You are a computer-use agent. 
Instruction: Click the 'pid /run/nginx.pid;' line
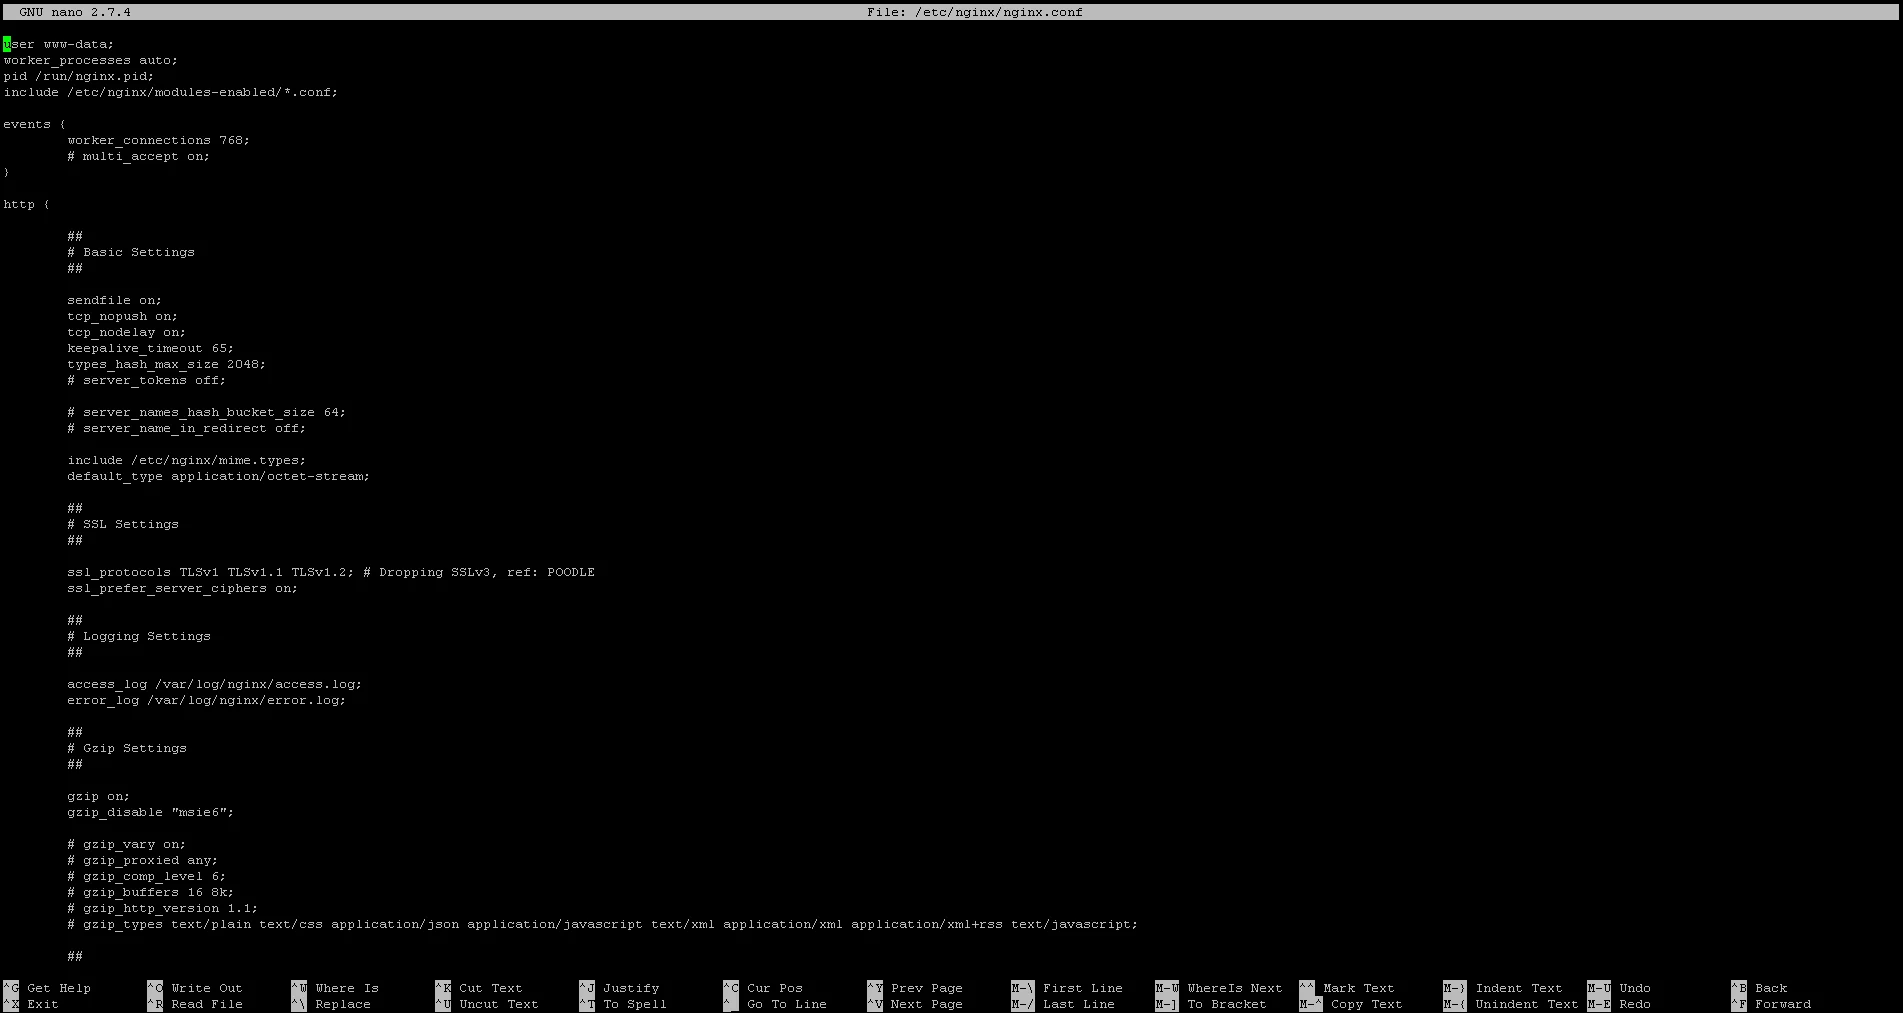click(x=79, y=76)
